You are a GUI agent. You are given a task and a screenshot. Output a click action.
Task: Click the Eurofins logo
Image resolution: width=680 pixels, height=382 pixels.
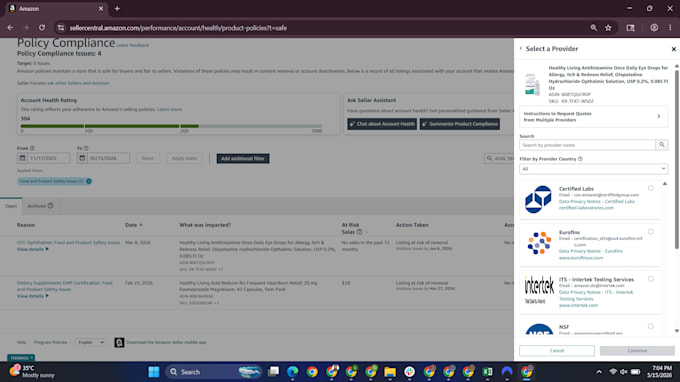539,243
